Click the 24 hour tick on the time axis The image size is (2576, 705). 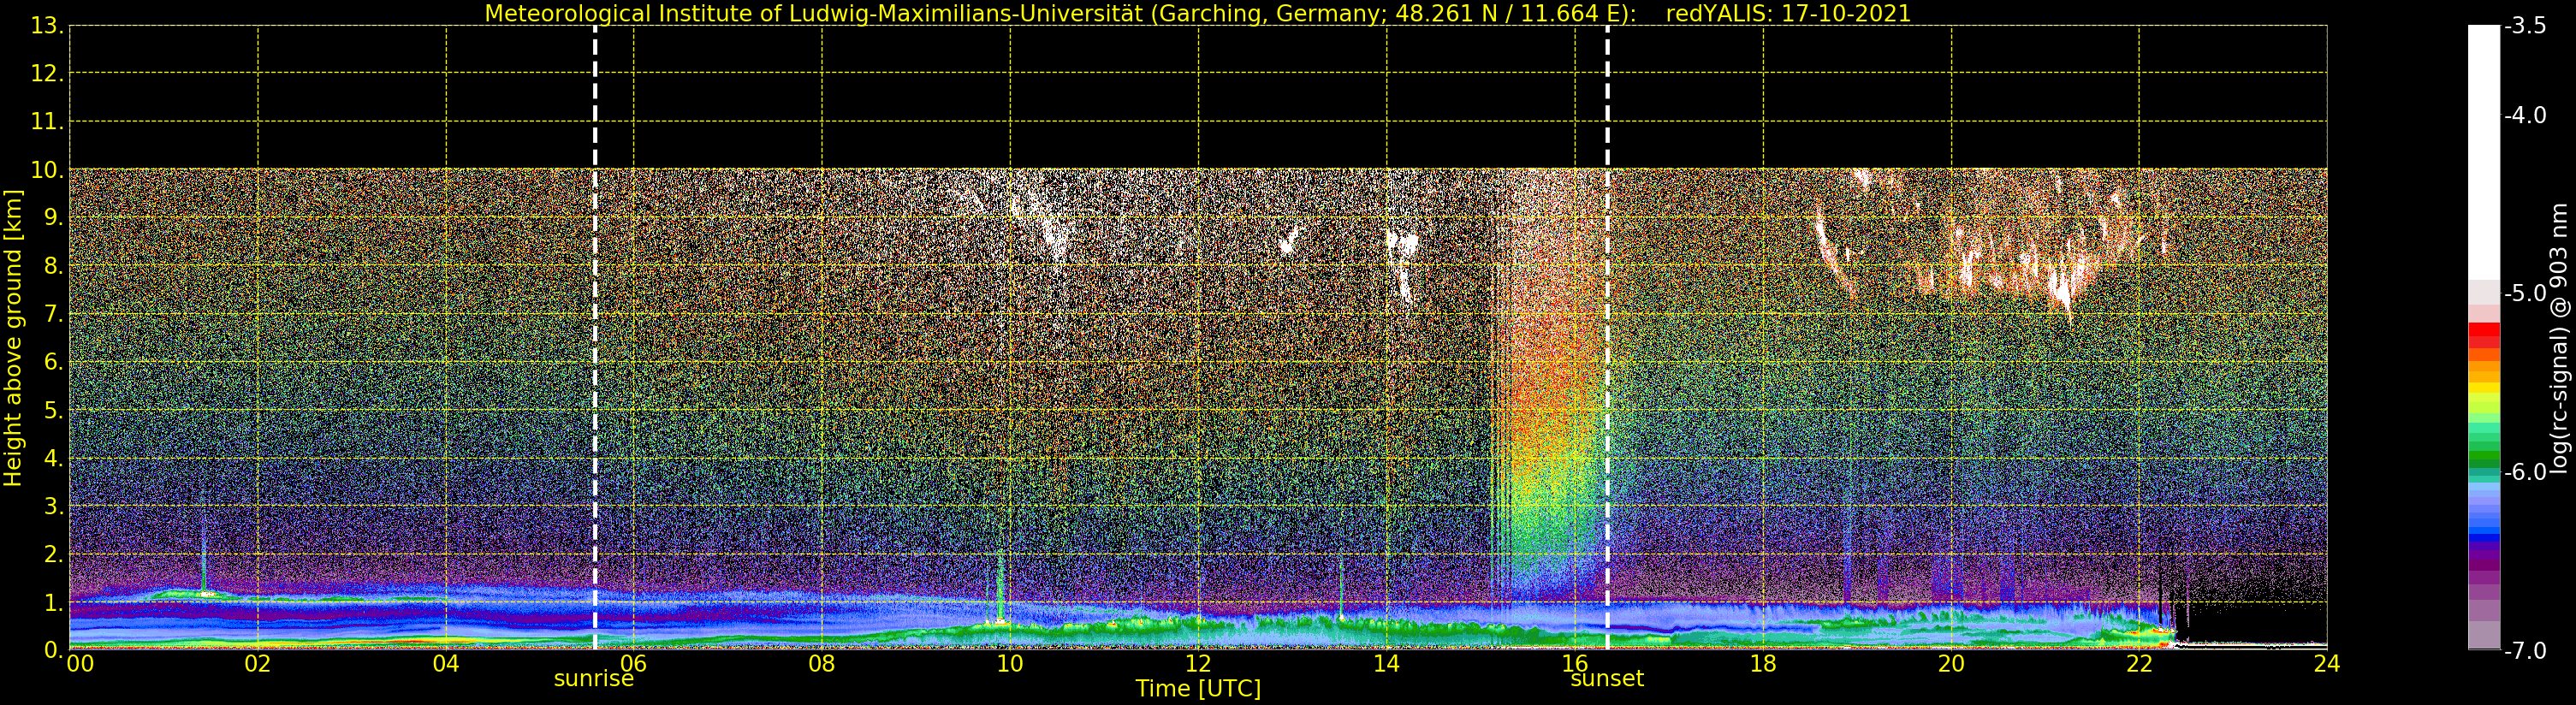(2326, 664)
